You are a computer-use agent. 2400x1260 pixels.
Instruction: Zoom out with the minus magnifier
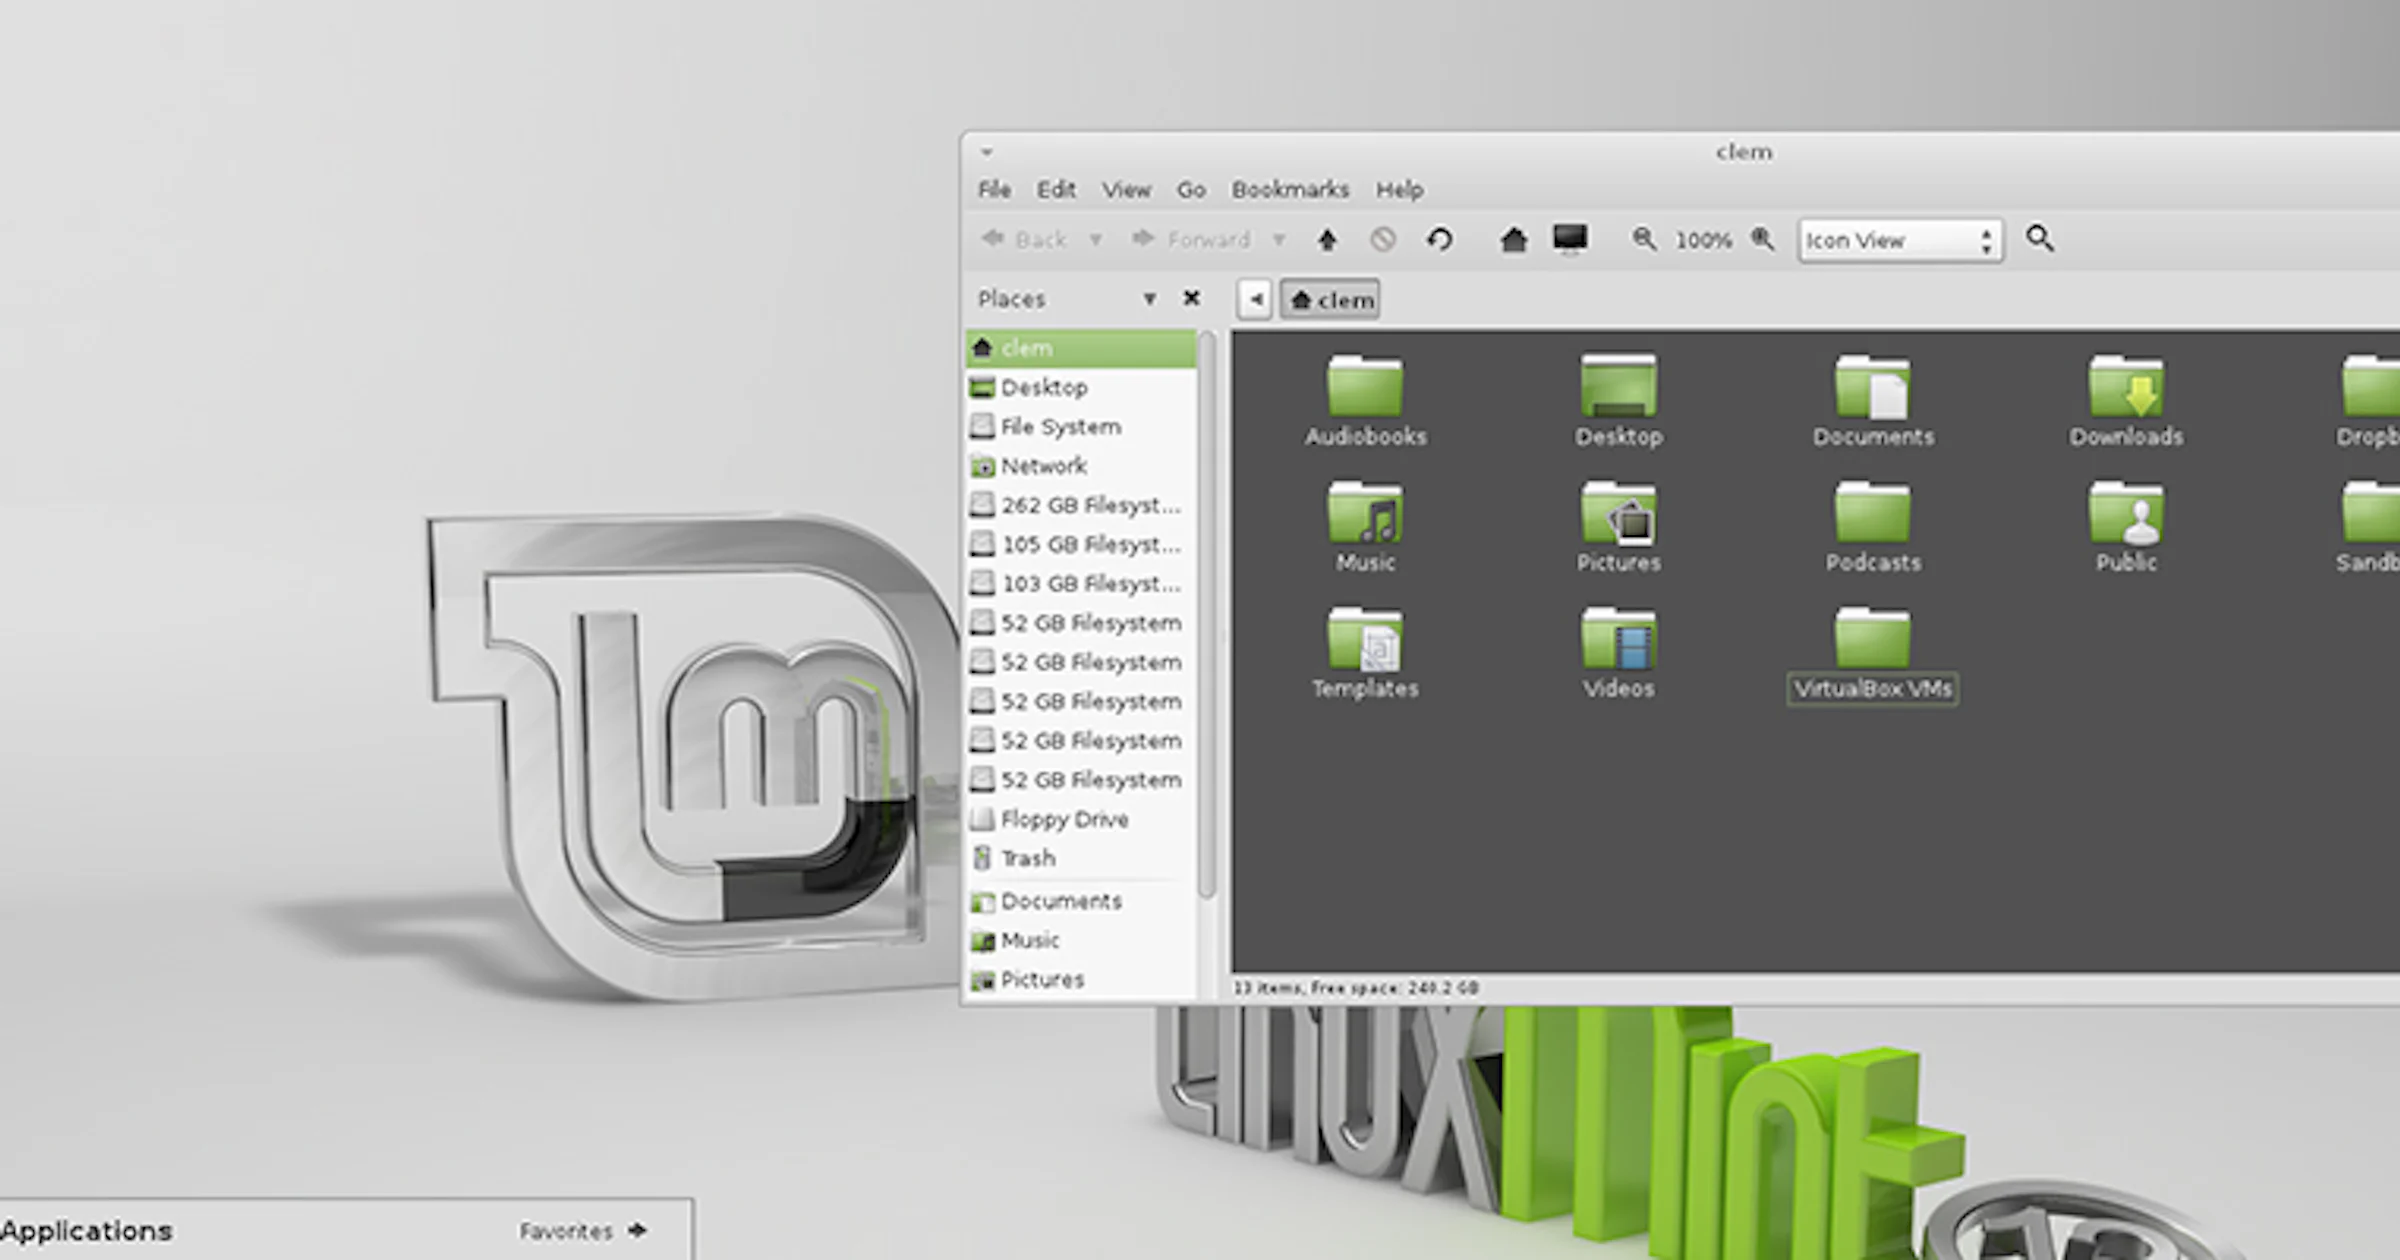[1643, 239]
